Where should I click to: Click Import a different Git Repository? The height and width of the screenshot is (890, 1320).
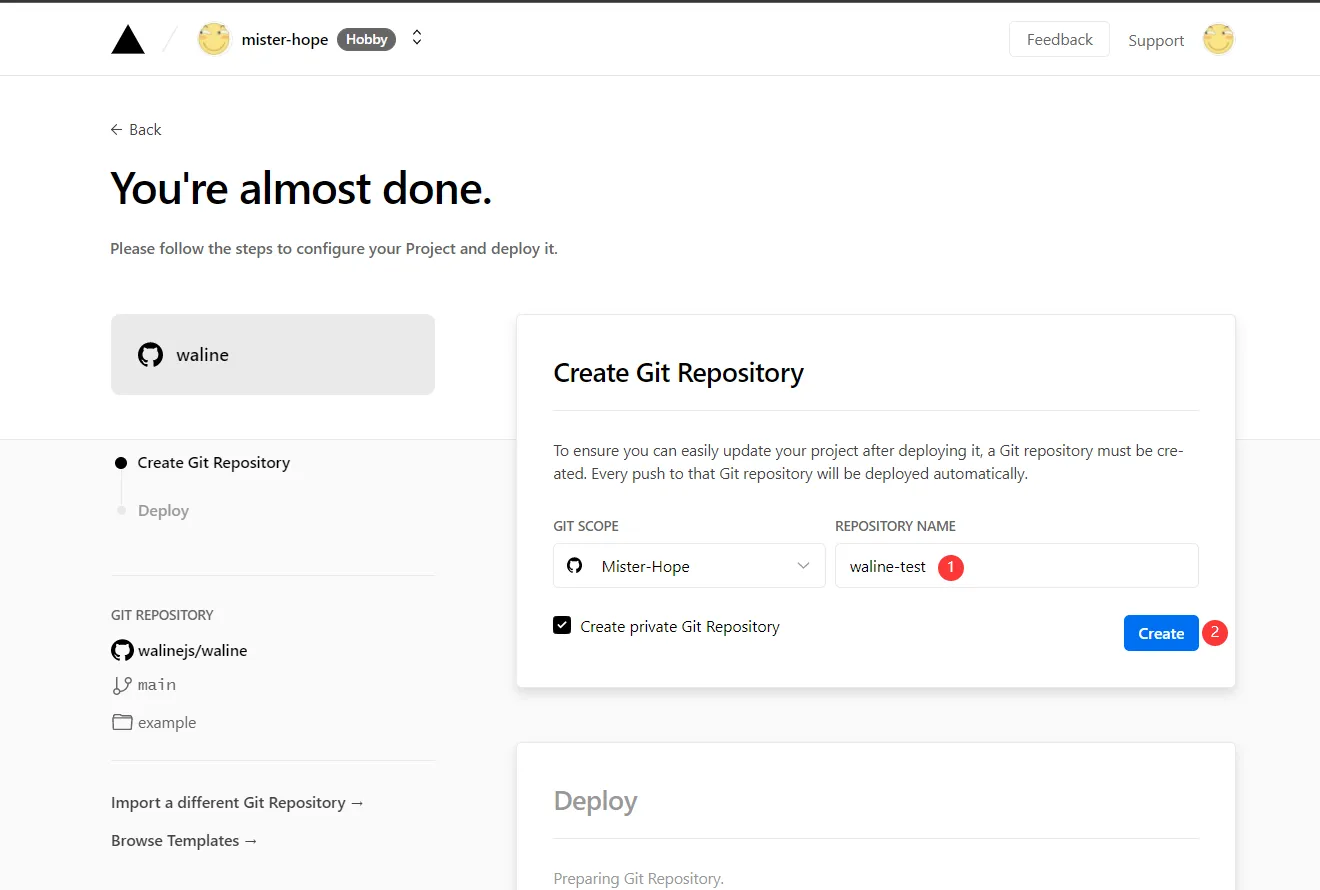point(238,803)
